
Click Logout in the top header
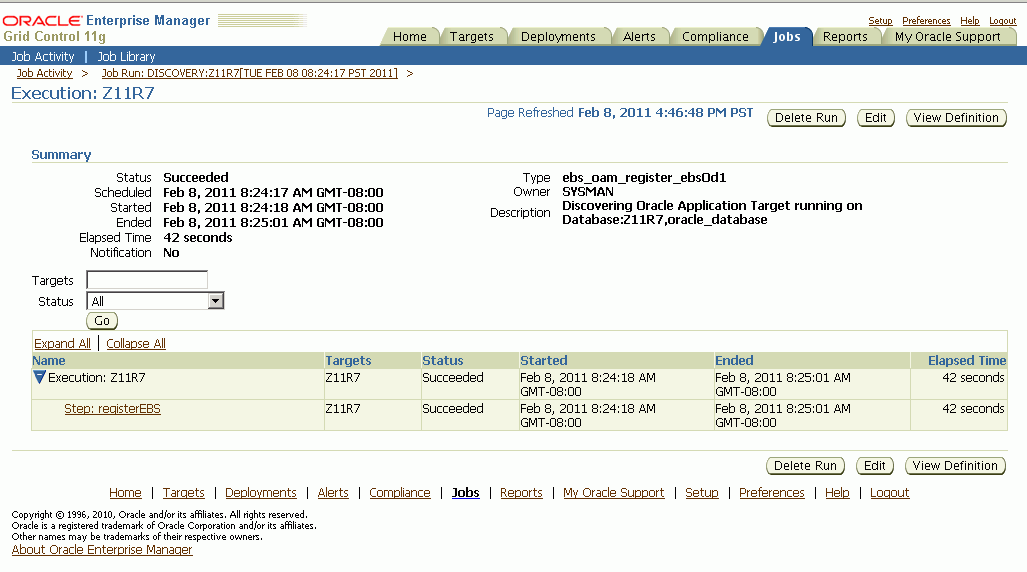tap(1002, 21)
